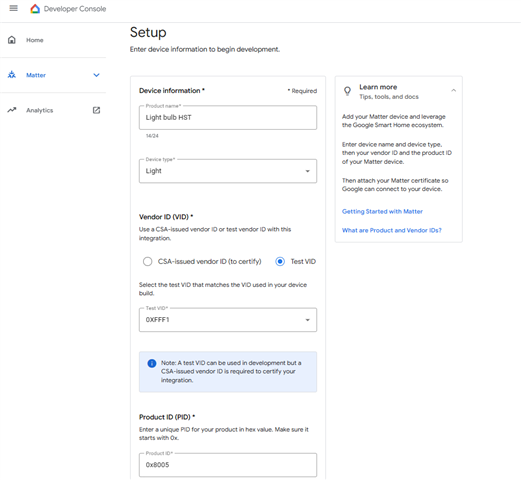
Task: Open the Device type dropdown
Action: pyautogui.click(x=228, y=171)
